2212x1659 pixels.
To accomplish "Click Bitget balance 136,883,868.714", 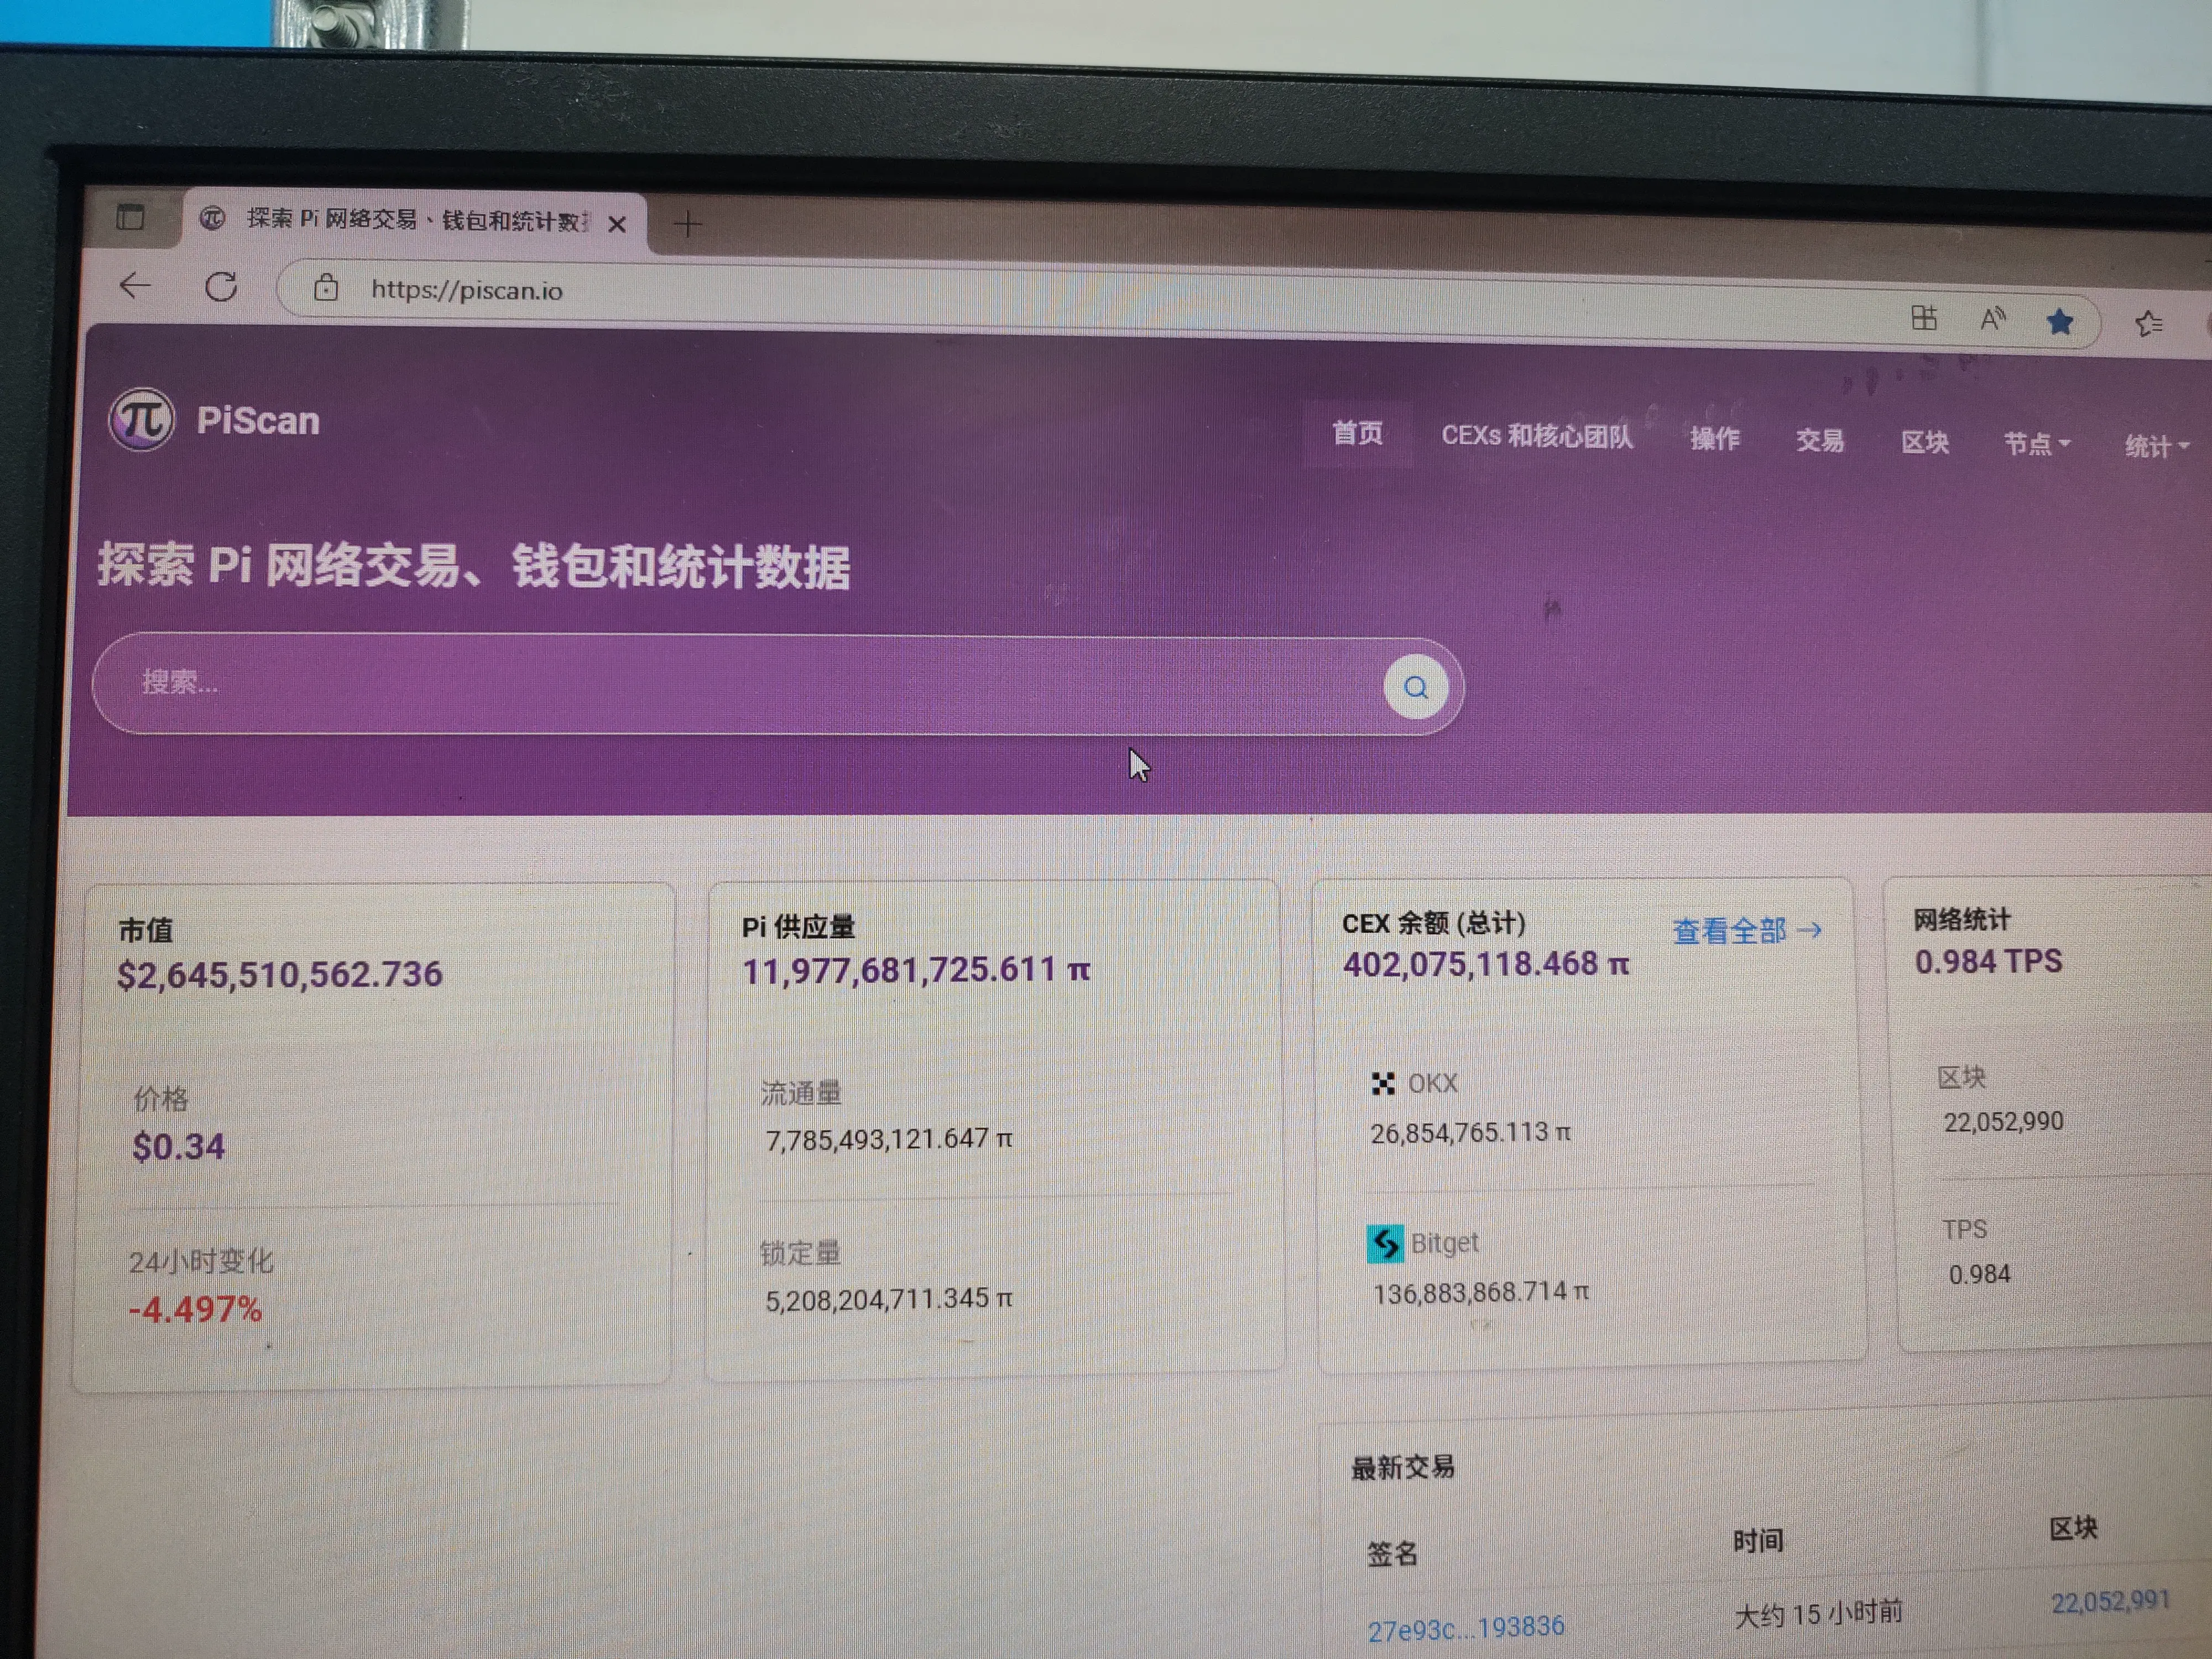I will 1481,1293.
